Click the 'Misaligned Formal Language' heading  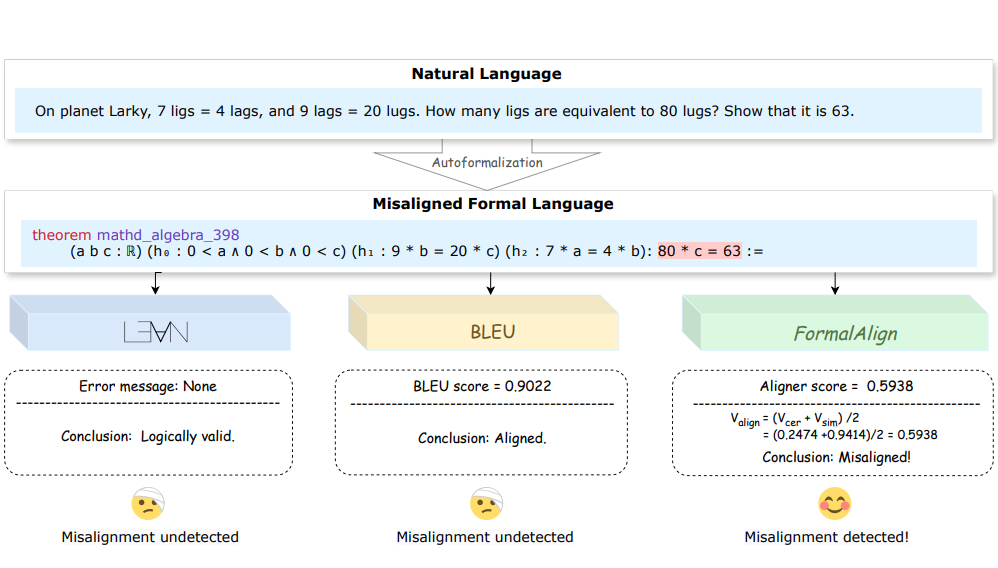tap(493, 204)
